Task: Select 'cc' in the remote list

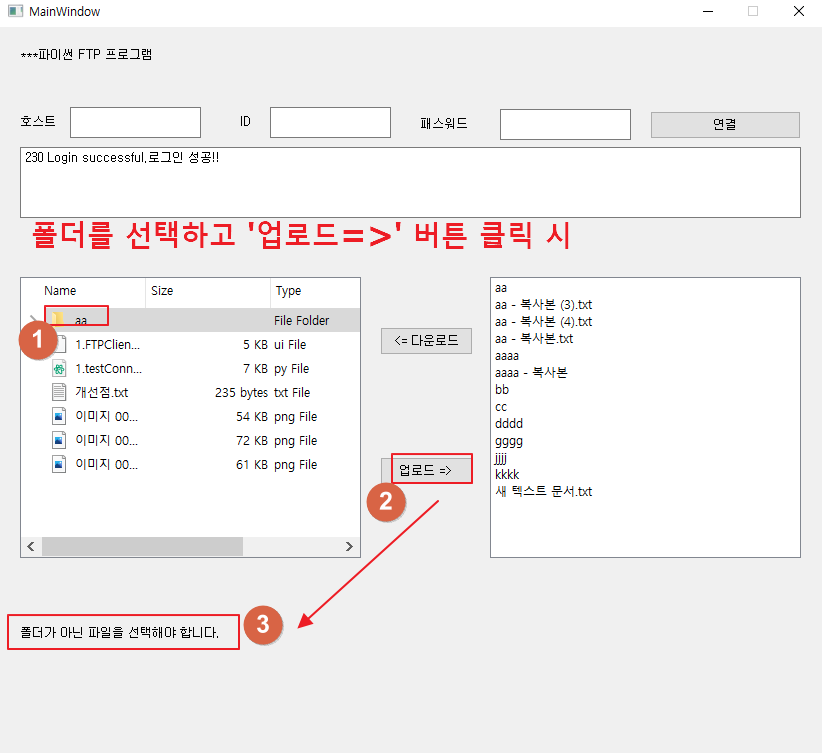Action: 501,407
